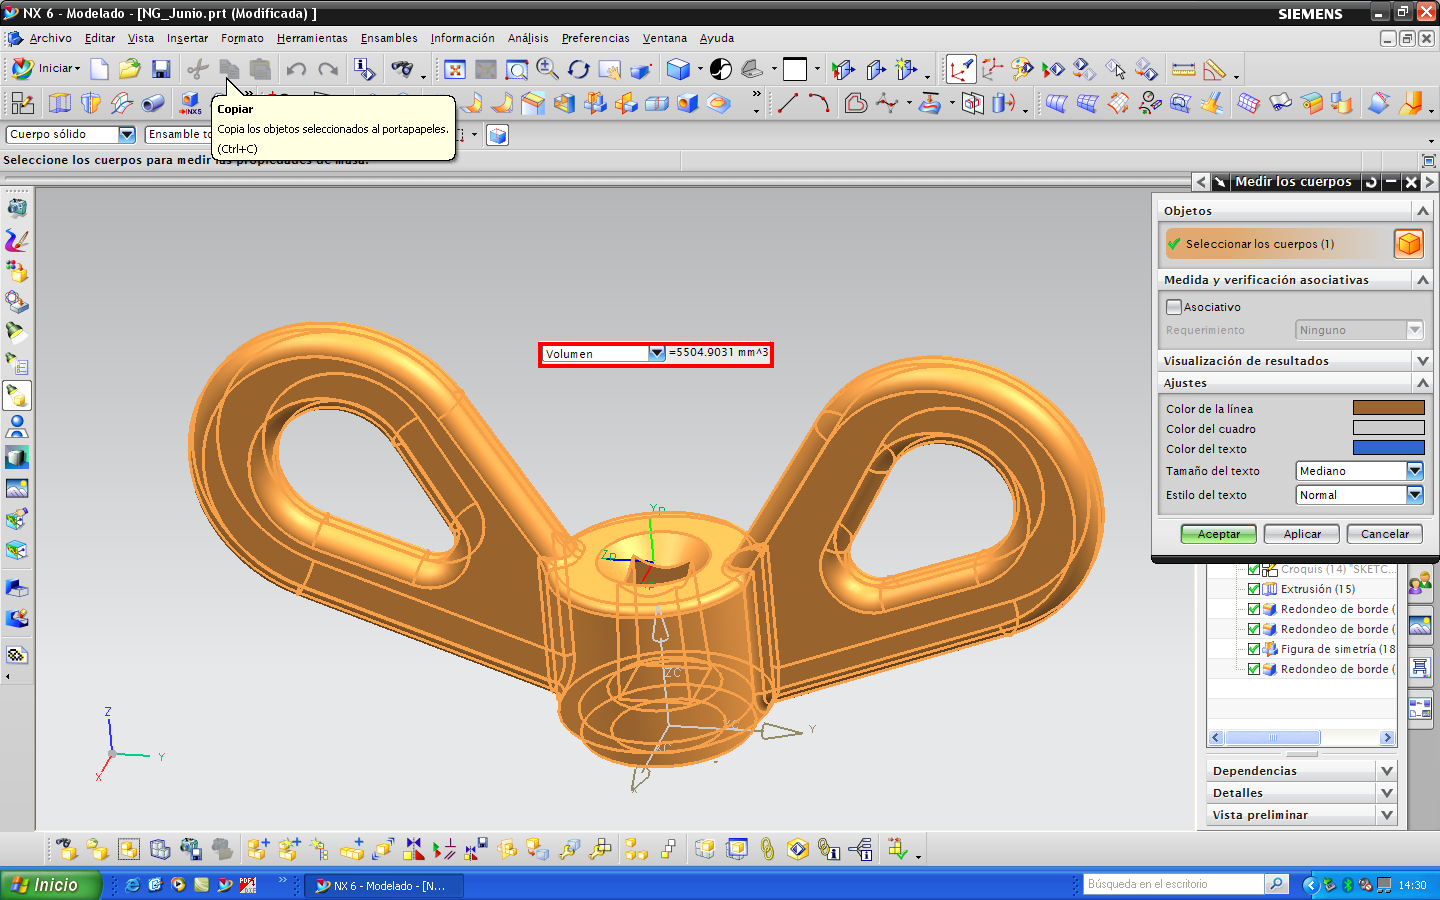Open Internet Explorer from the quick launch

click(x=132, y=885)
